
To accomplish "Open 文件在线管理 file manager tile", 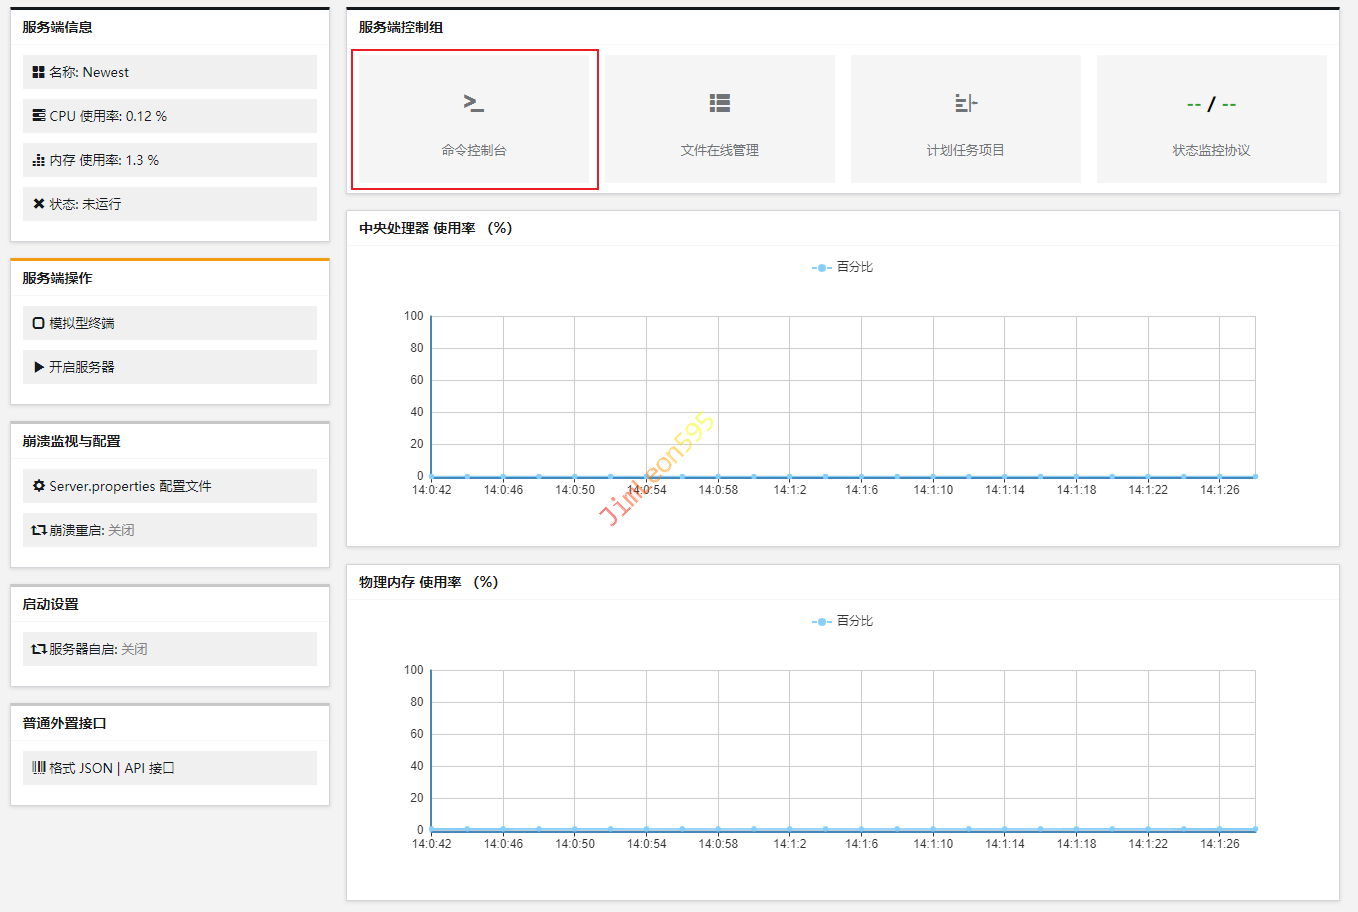I will point(719,119).
